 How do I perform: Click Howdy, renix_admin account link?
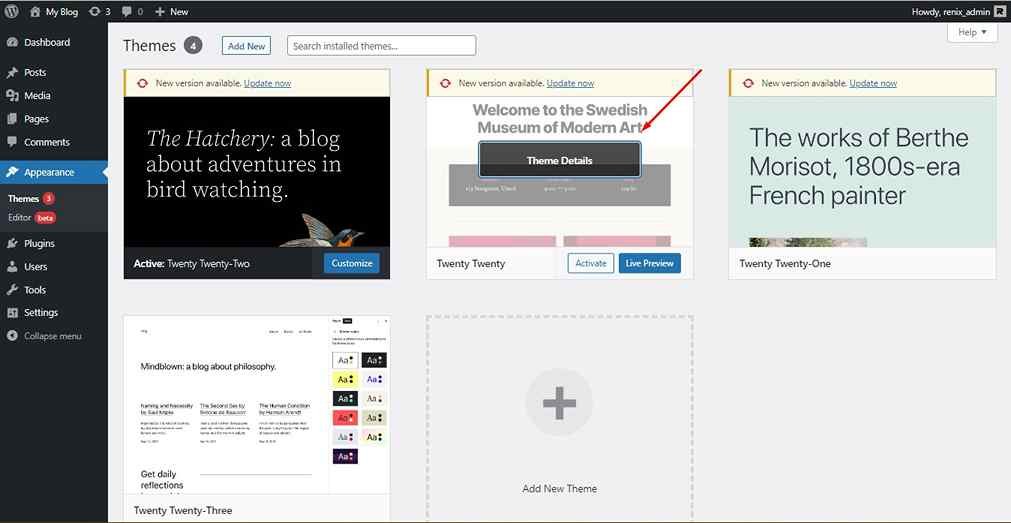click(x=958, y=12)
